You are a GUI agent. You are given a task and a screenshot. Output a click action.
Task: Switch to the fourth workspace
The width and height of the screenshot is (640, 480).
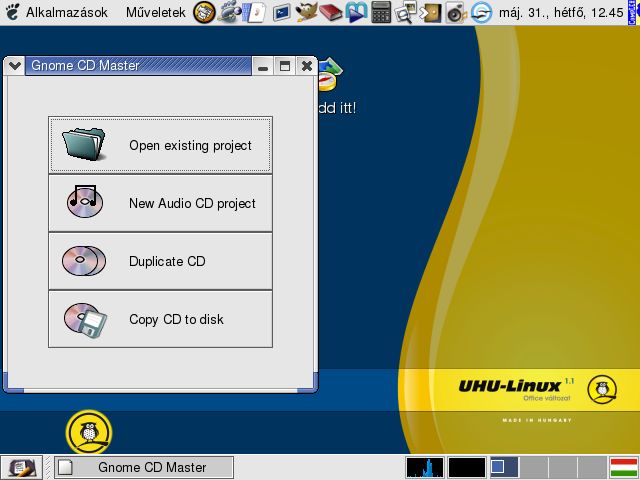[592, 467]
